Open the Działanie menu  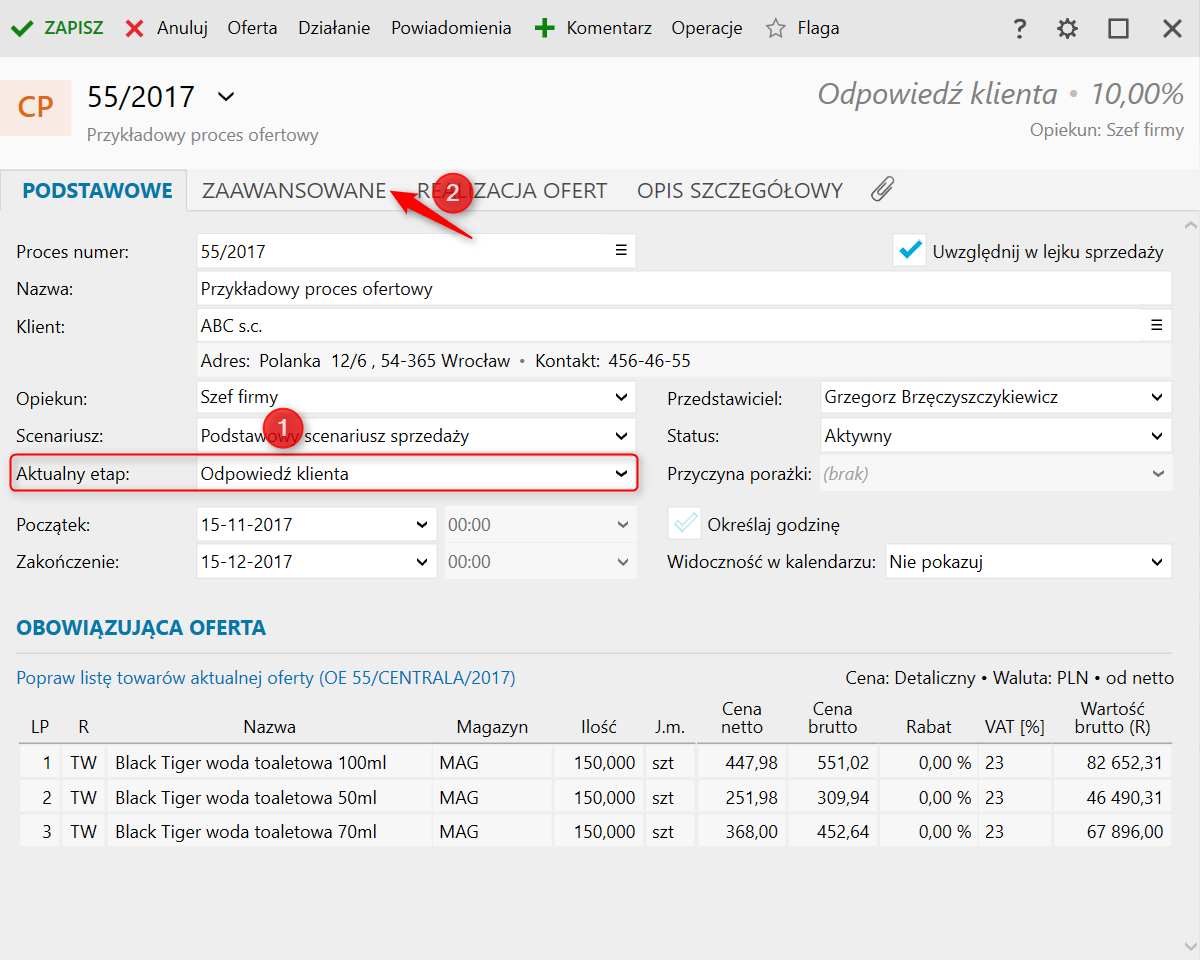tap(334, 28)
